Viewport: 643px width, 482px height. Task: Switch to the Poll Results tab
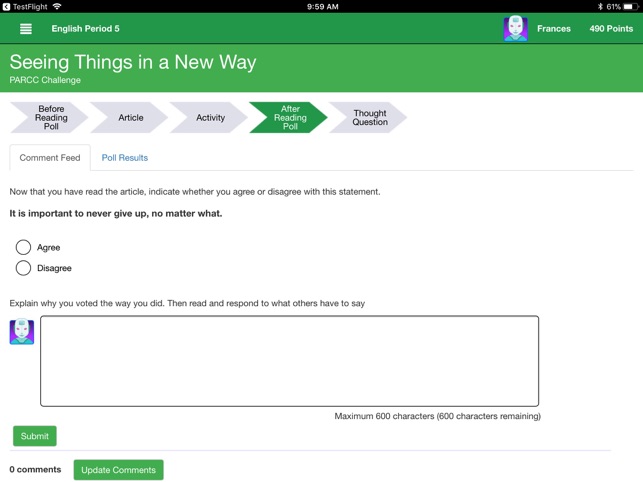tap(125, 158)
